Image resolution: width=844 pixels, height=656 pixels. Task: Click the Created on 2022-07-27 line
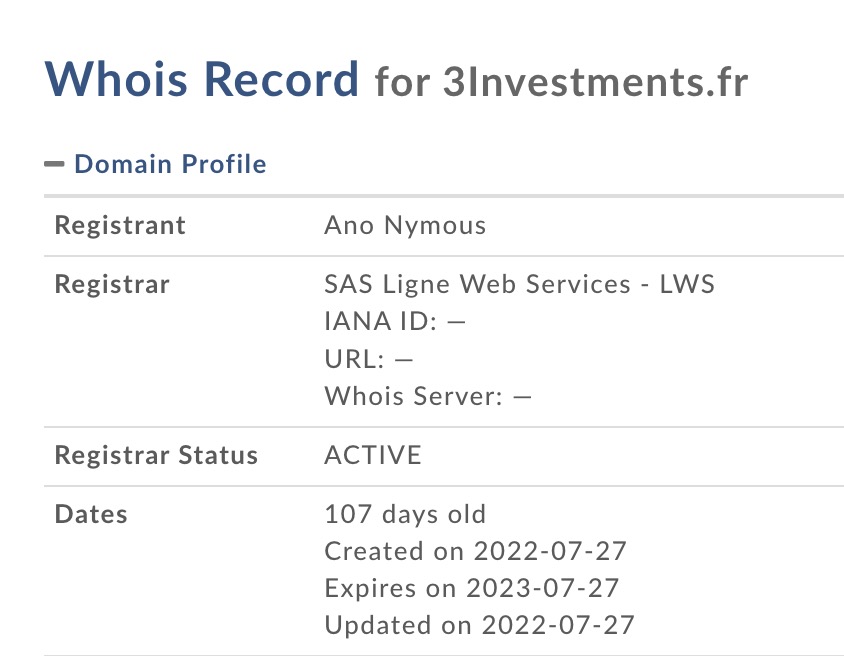(x=476, y=551)
